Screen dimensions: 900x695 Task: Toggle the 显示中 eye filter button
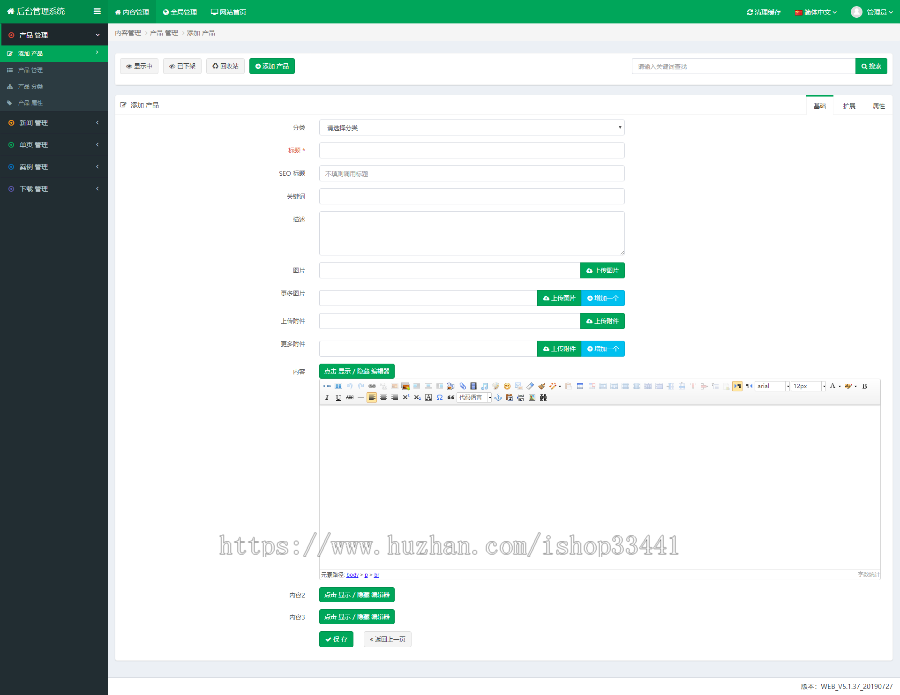click(139, 66)
